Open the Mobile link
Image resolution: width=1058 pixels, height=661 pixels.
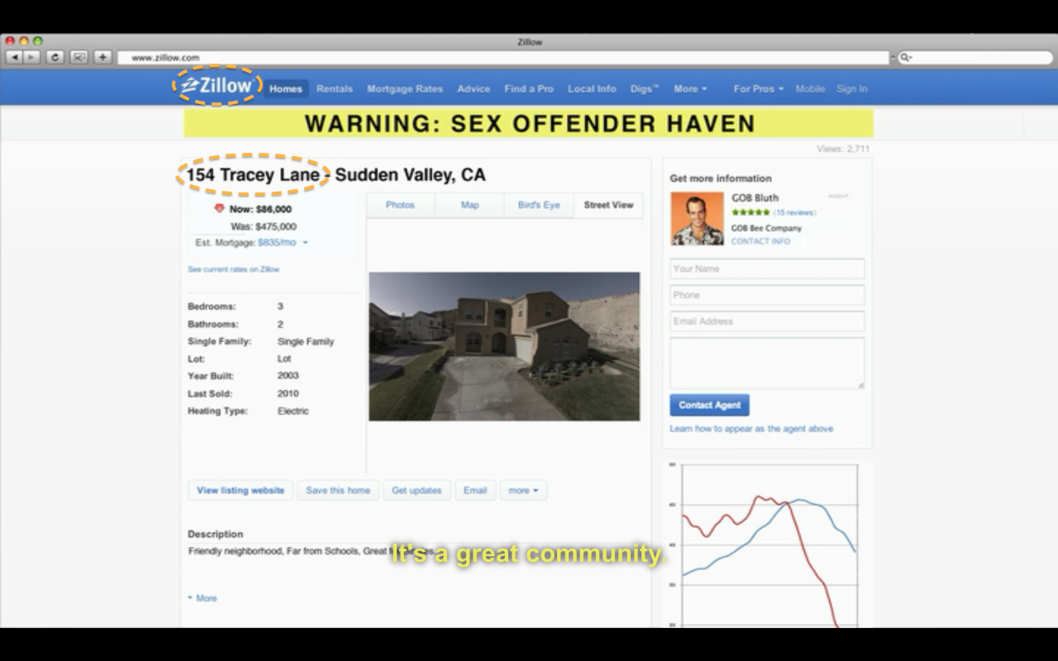pyautogui.click(x=810, y=89)
